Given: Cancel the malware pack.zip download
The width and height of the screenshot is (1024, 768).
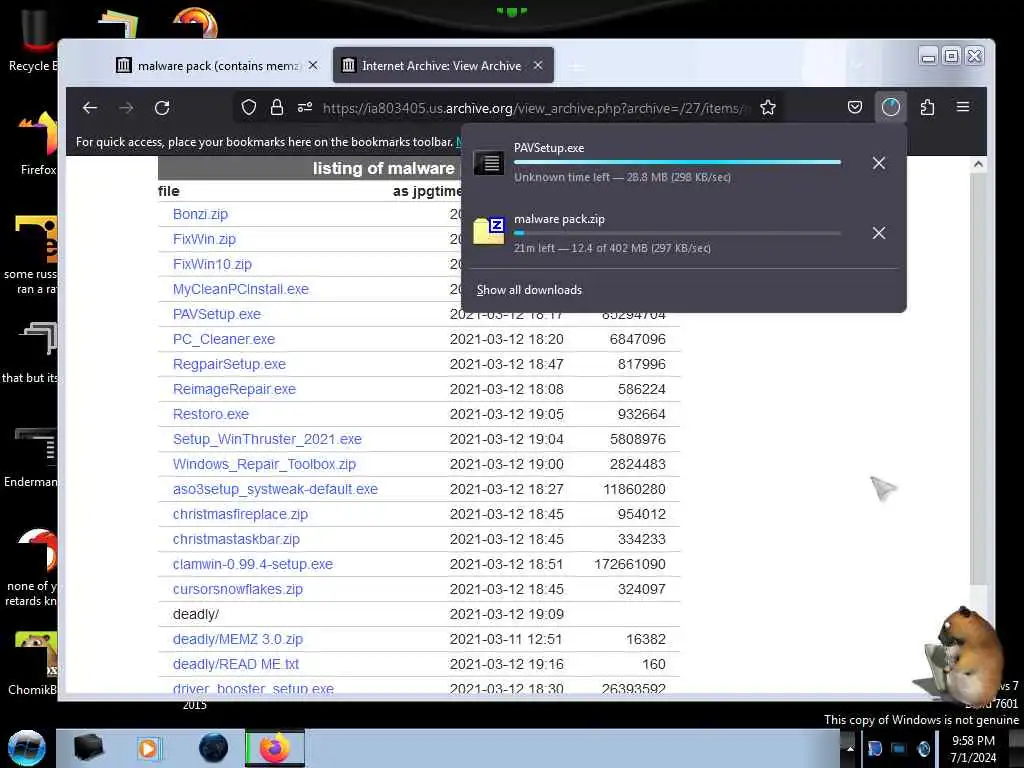Looking at the screenshot, I should (x=879, y=233).
